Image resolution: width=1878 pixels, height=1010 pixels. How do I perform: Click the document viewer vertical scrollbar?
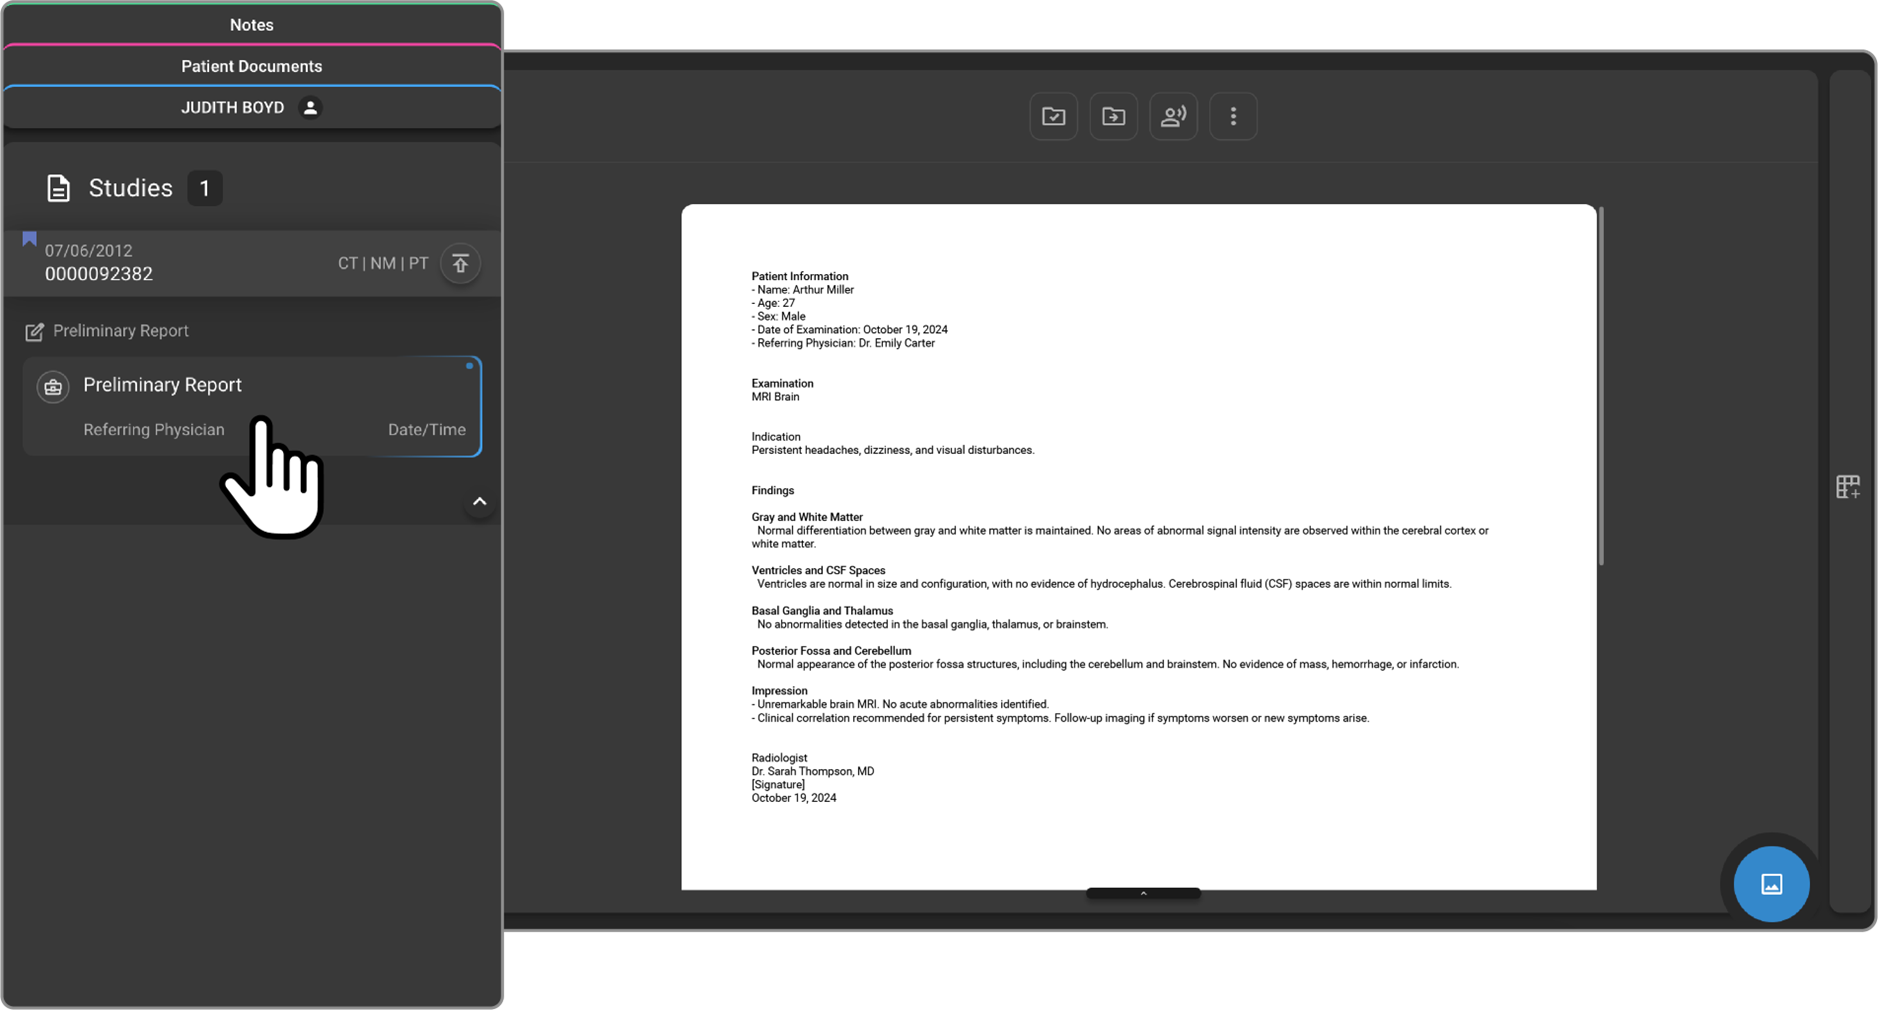1600,386
